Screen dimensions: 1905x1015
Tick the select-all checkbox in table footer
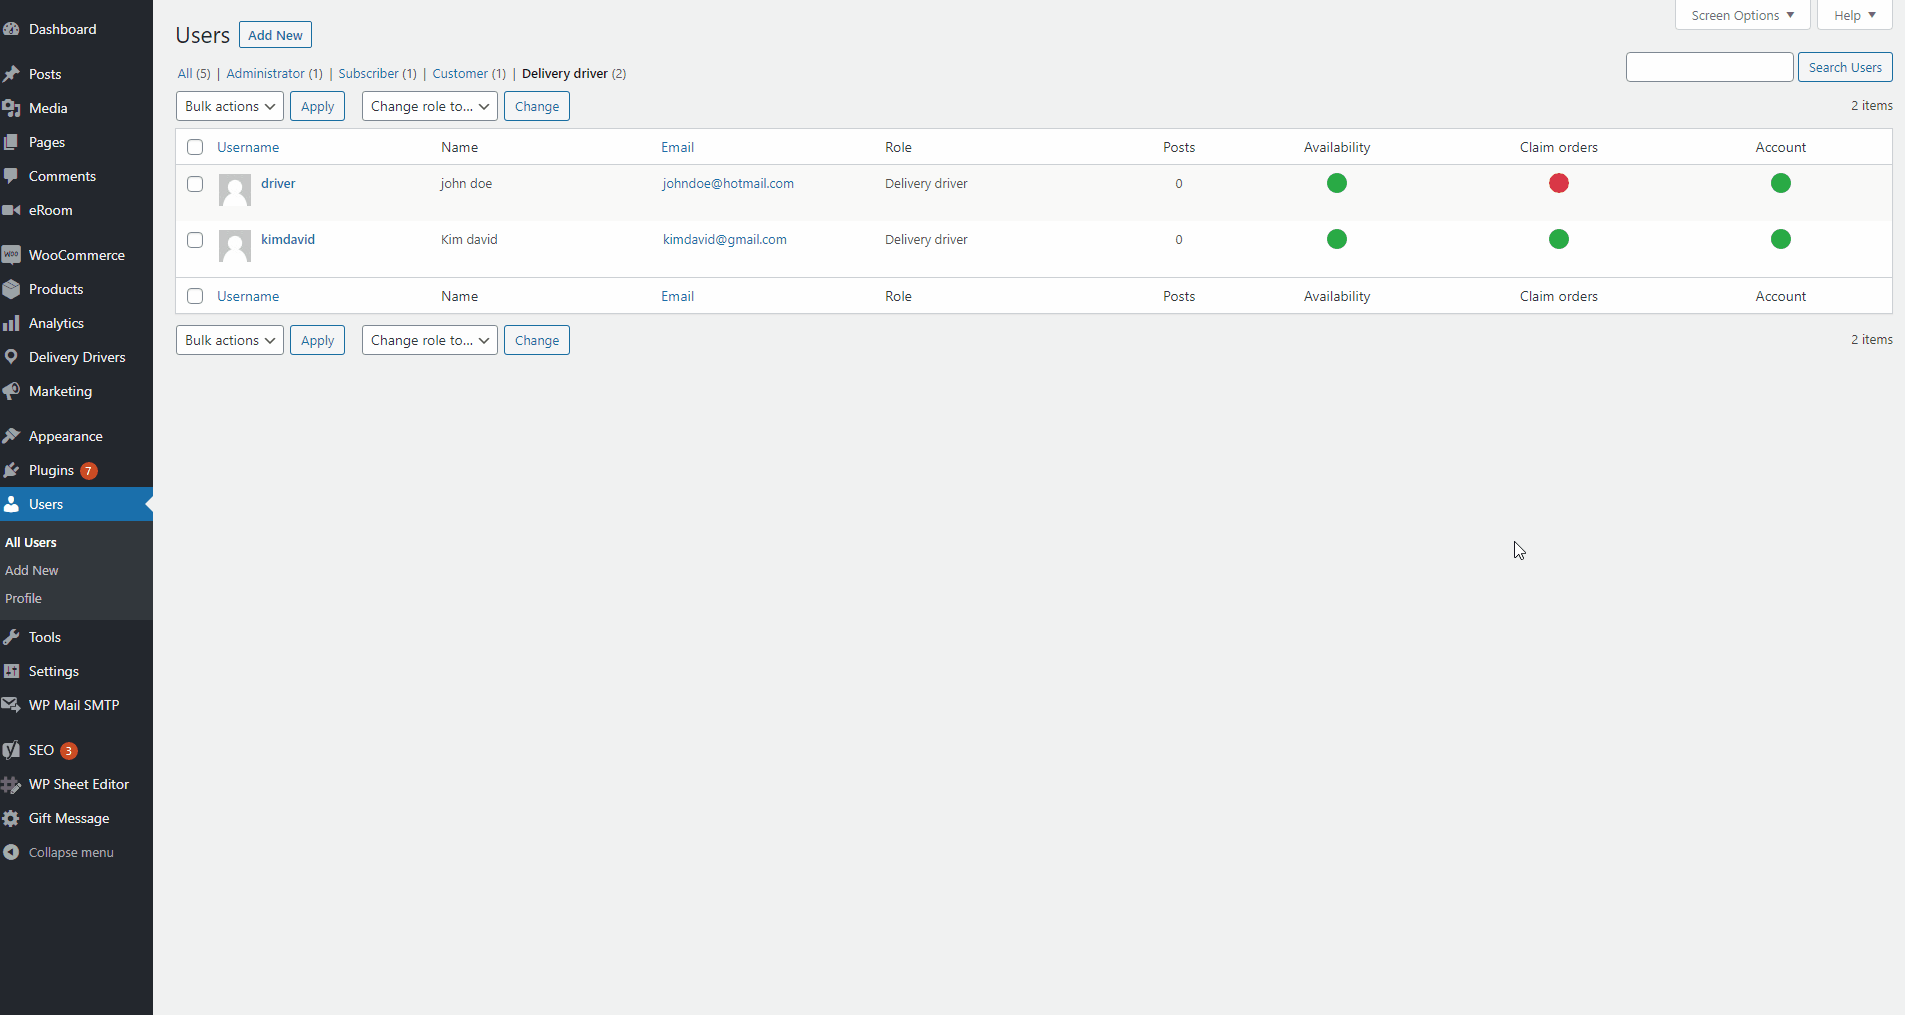tap(195, 296)
